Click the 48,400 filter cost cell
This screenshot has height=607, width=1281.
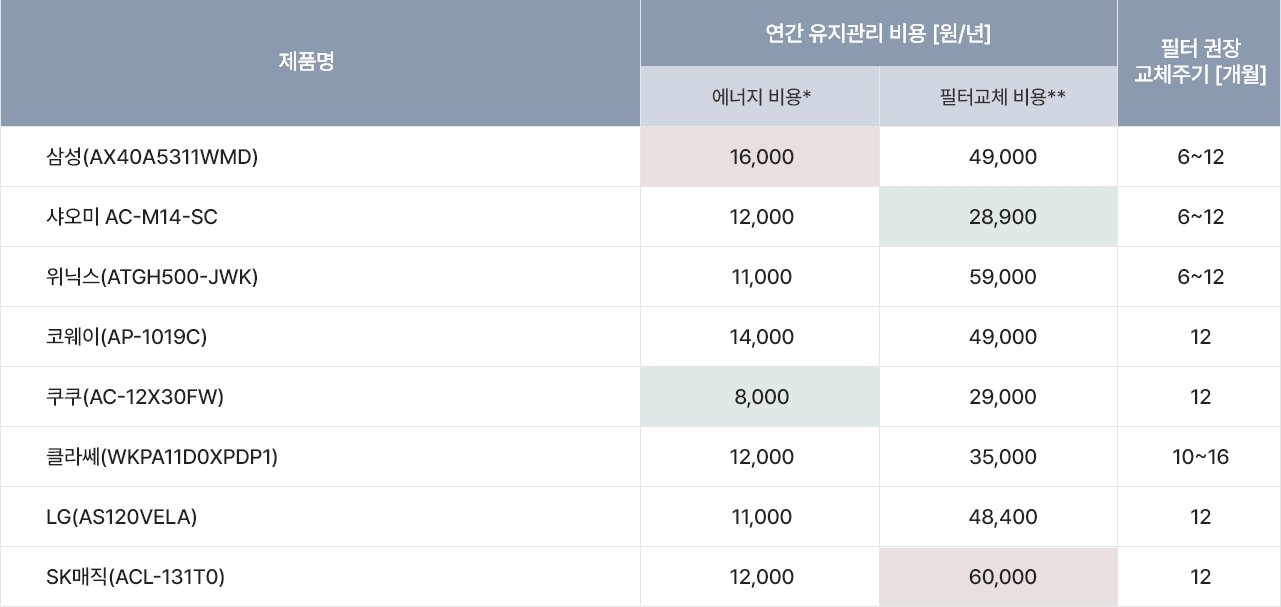pyautogui.click(x=1003, y=517)
